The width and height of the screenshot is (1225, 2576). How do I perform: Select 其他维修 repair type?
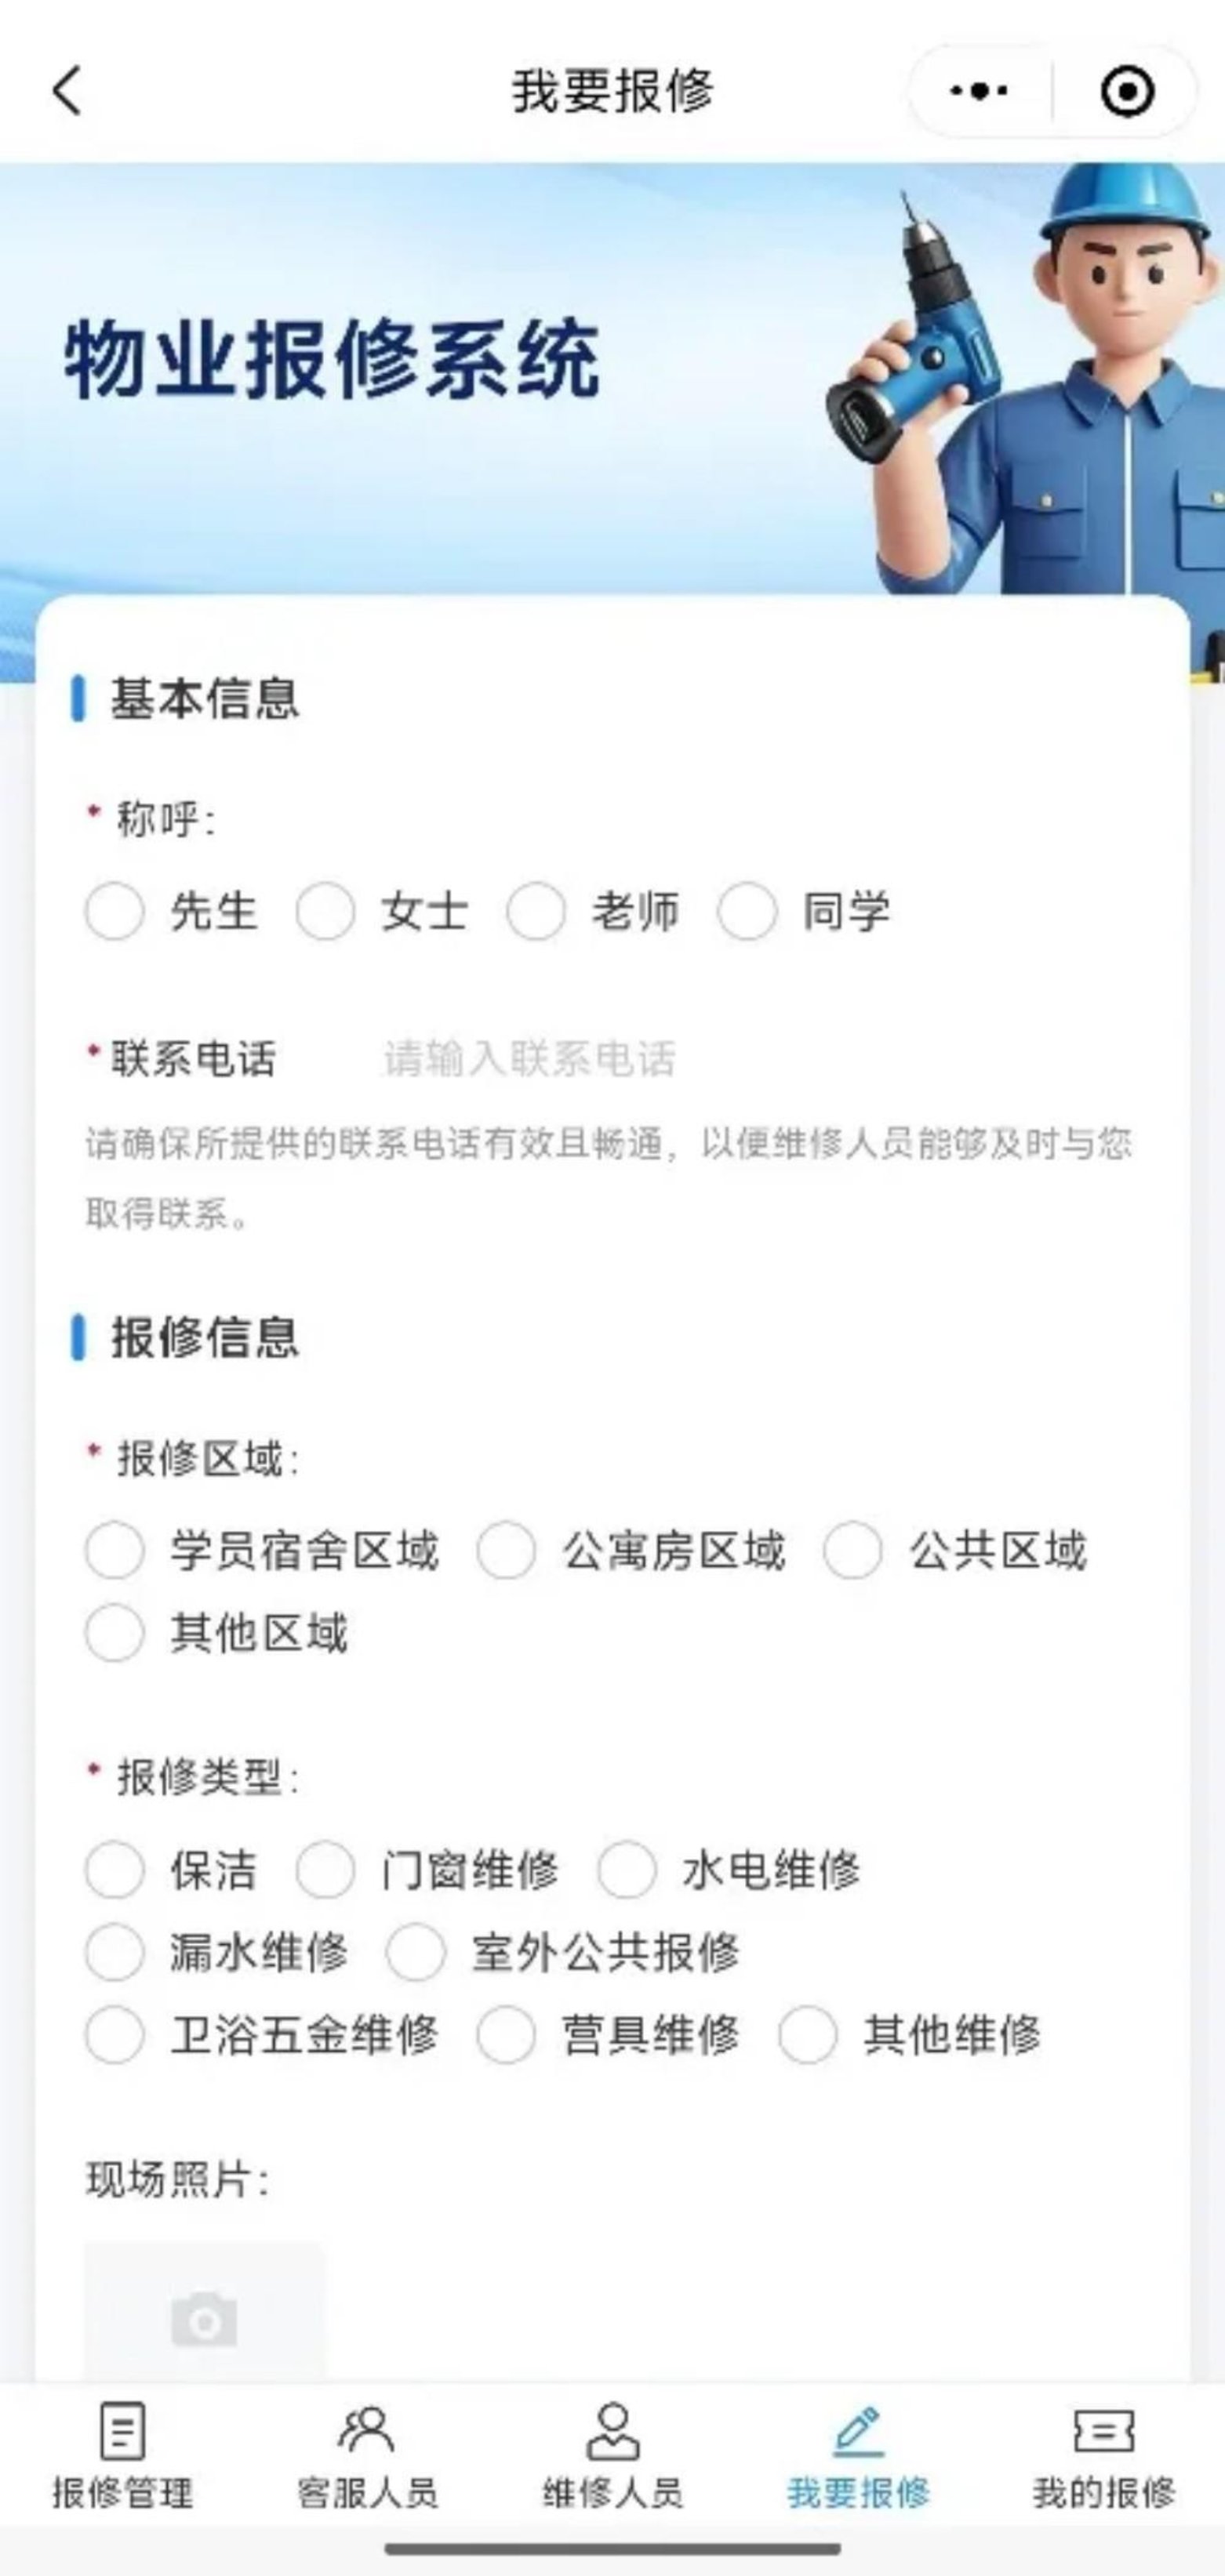tap(808, 2034)
